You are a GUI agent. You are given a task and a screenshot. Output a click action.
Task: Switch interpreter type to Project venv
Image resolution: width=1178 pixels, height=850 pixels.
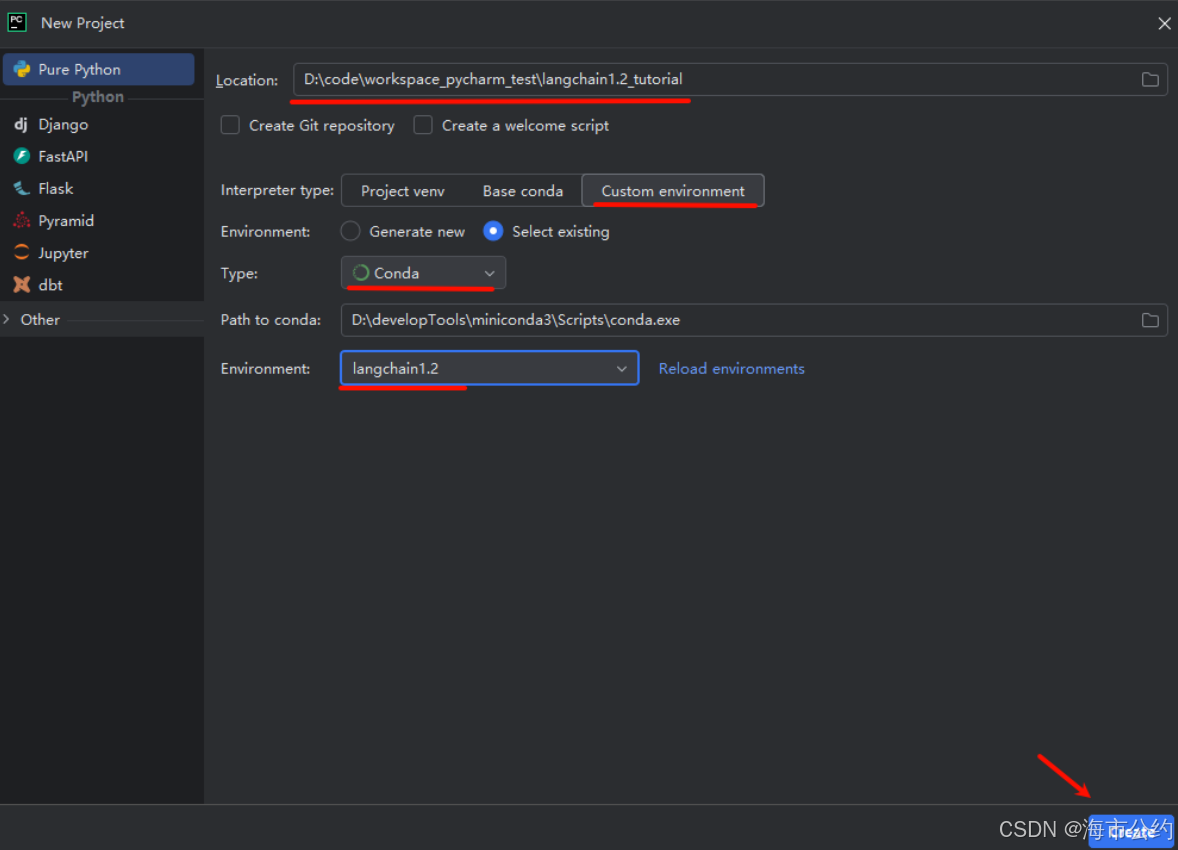(403, 191)
